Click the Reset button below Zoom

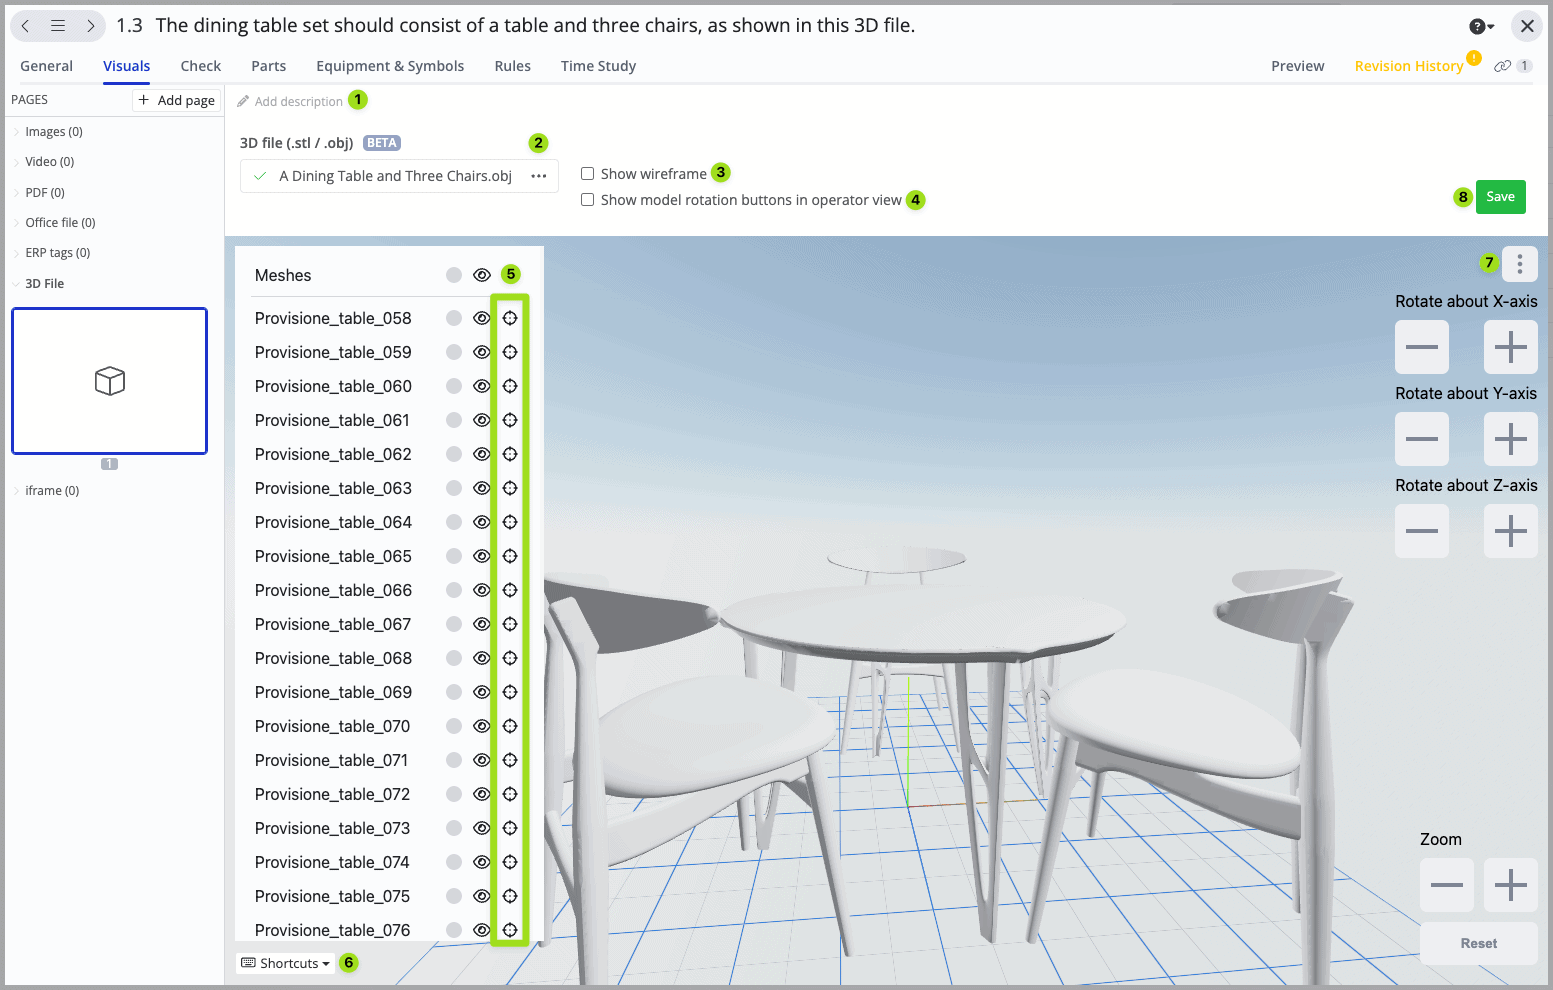pyautogui.click(x=1478, y=943)
